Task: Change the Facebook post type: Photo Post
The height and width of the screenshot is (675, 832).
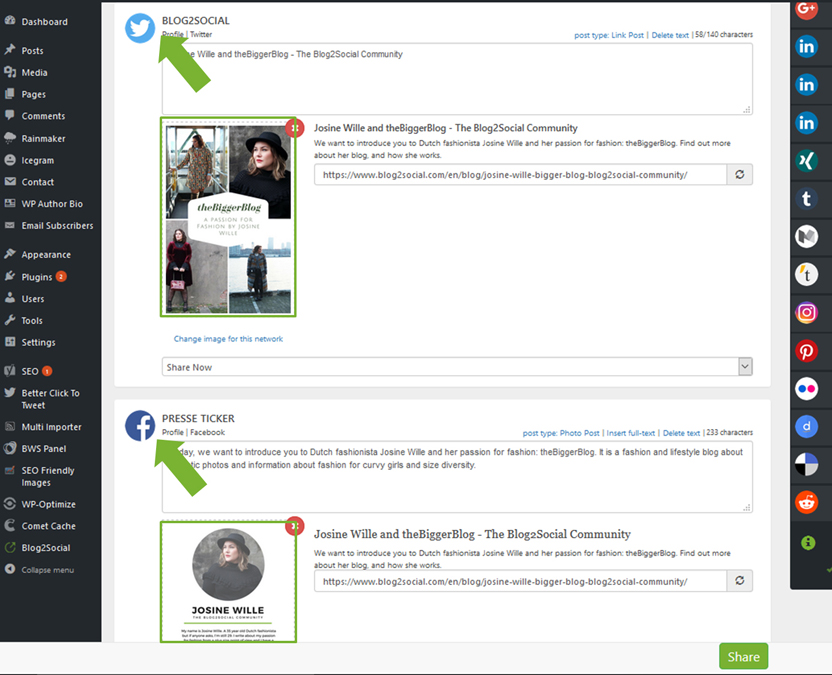Action: (x=561, y=433)
